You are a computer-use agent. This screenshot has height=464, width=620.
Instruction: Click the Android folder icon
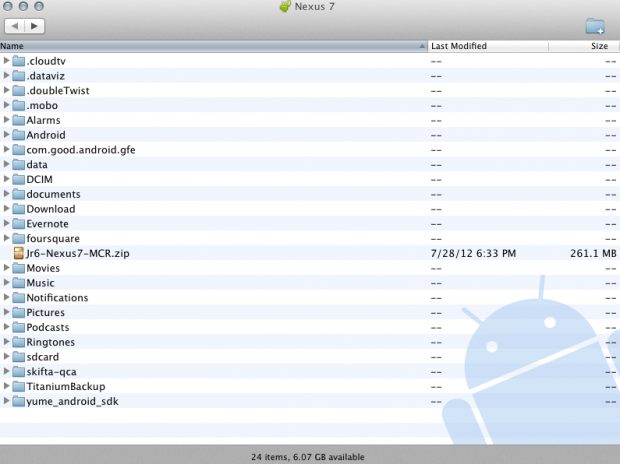tap(18, 135)
